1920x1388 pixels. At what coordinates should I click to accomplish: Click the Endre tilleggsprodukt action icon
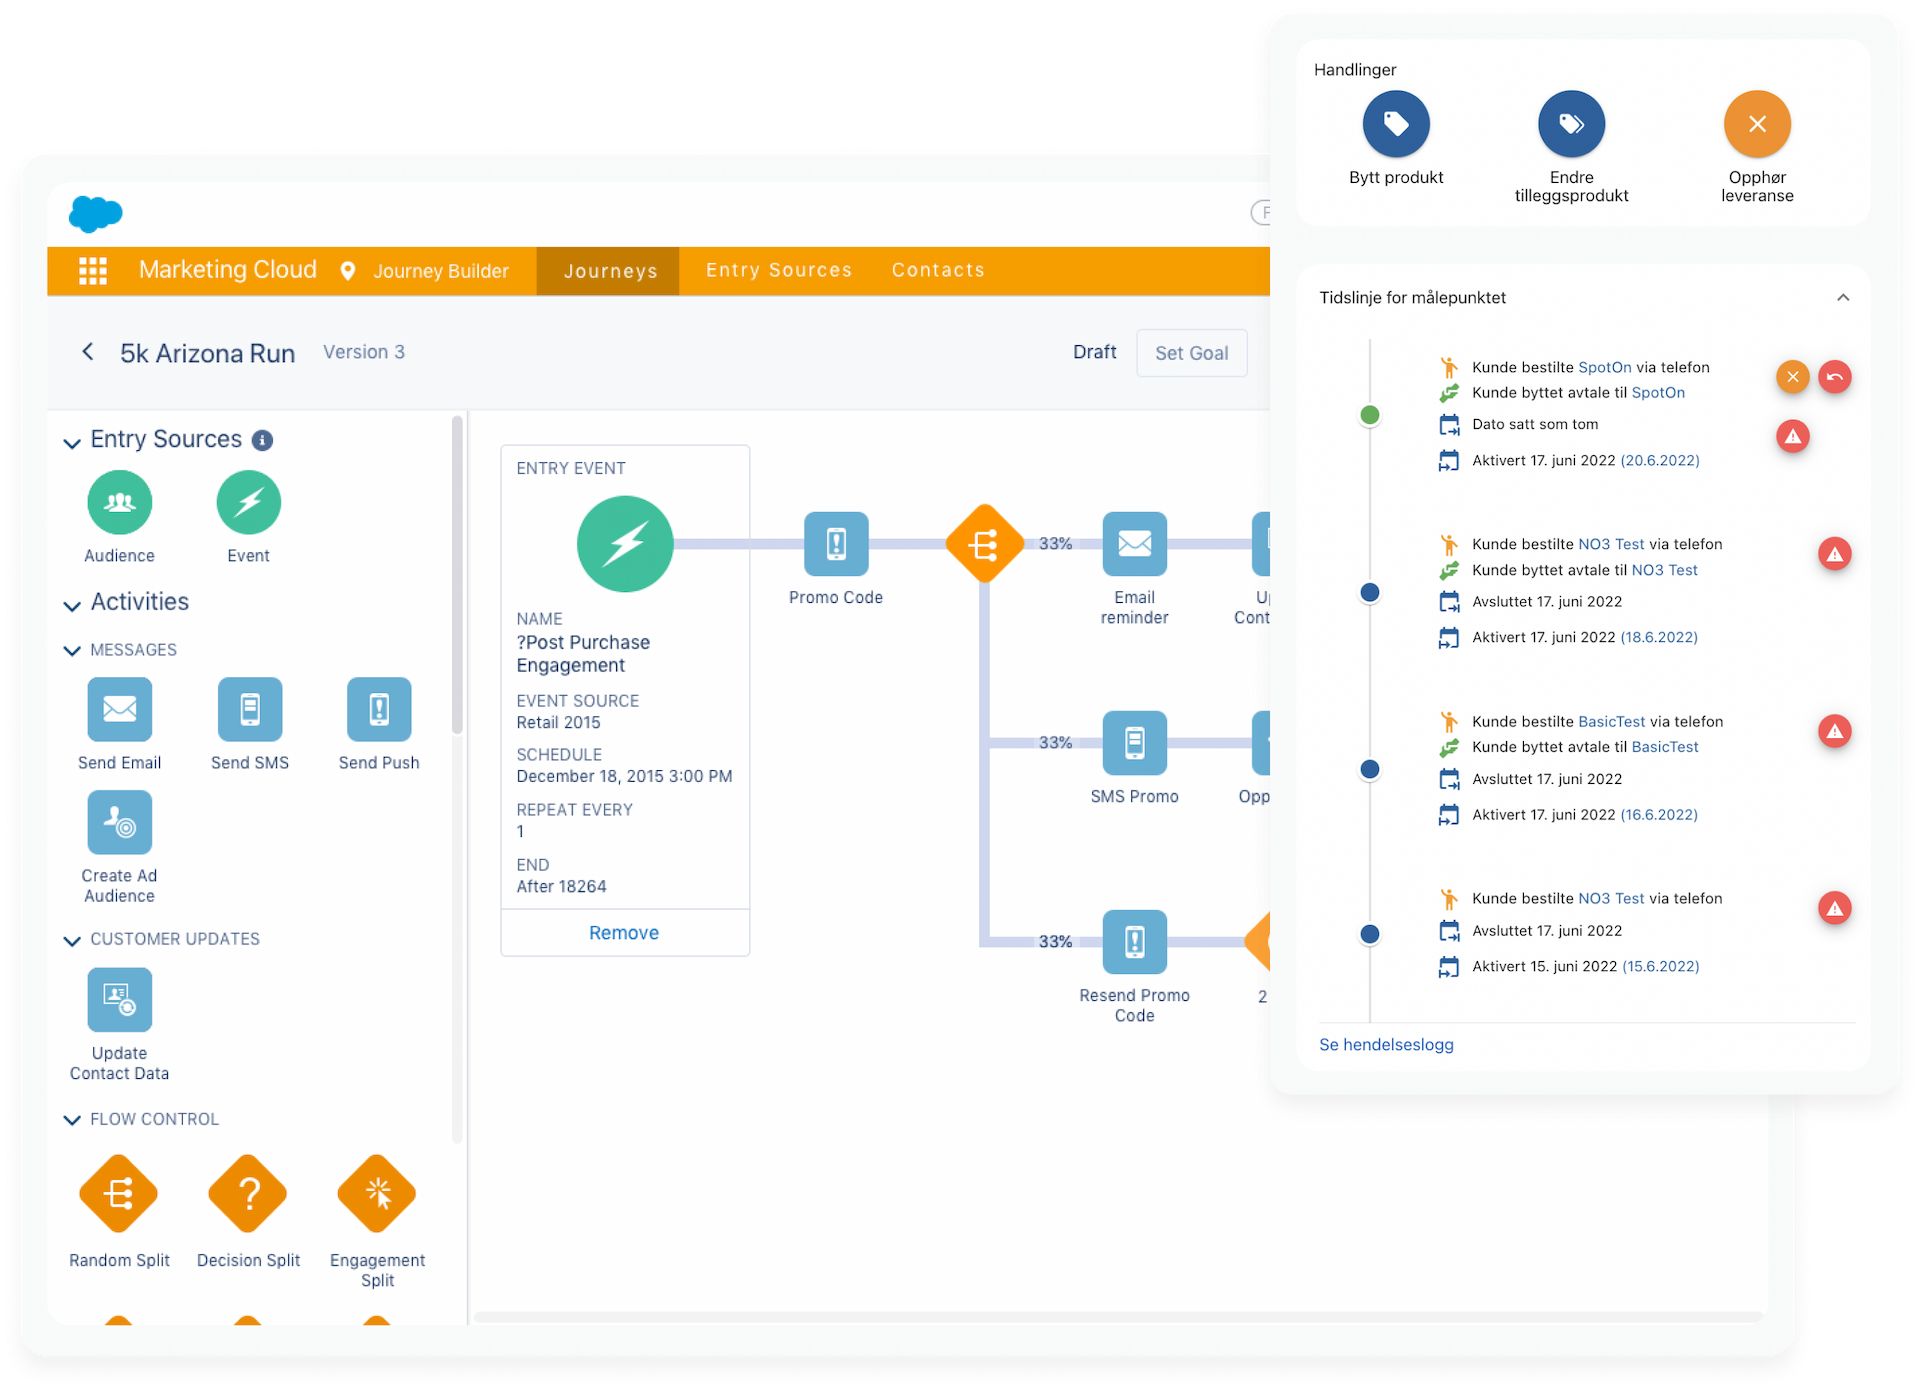pyautogui.click(x=1571, y=124)
